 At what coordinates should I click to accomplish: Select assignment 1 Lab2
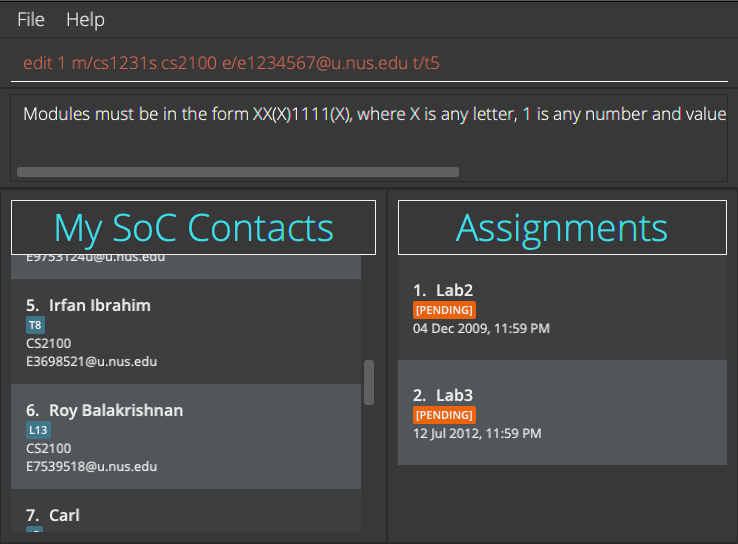[562, 308]
